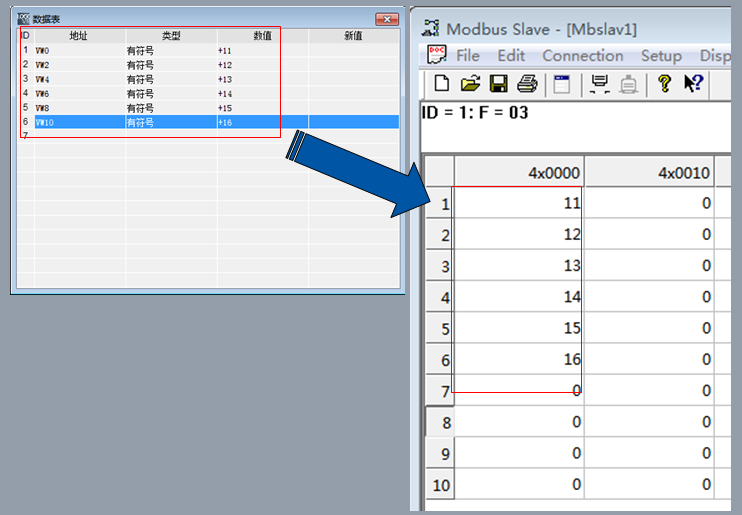
Task: Click register cell with value 15
Action: [x=519, y=328]
